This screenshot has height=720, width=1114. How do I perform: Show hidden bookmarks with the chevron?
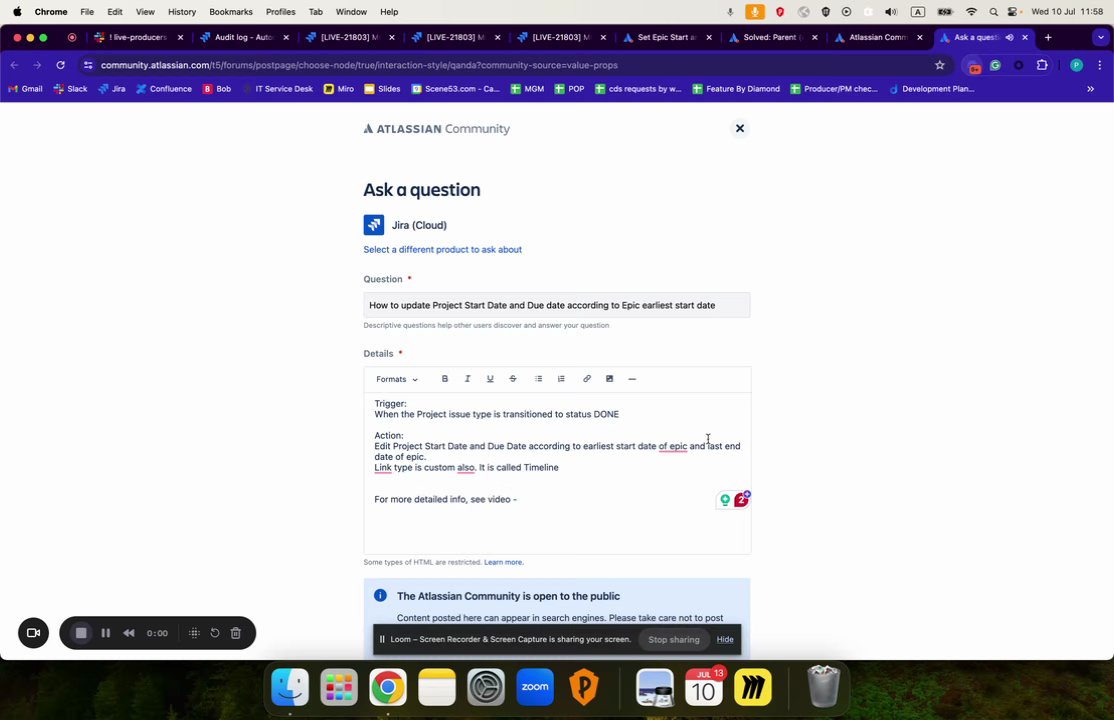tap(1091, 89)
